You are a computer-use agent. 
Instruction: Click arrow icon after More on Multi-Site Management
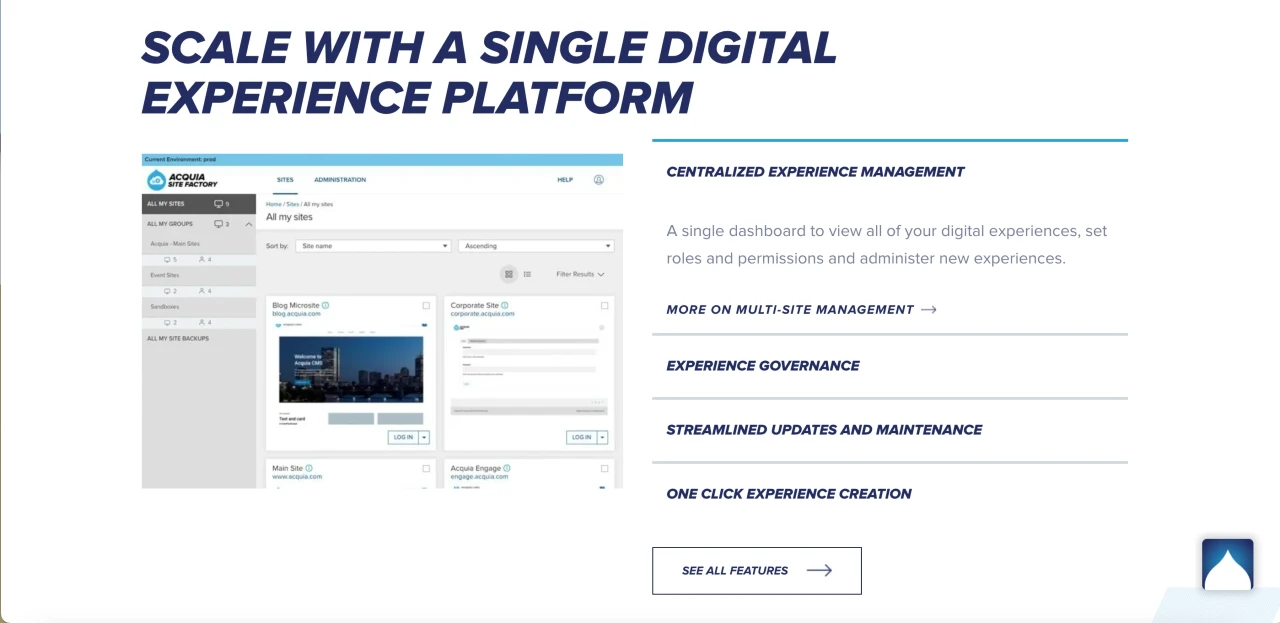[x=928, y=310]
